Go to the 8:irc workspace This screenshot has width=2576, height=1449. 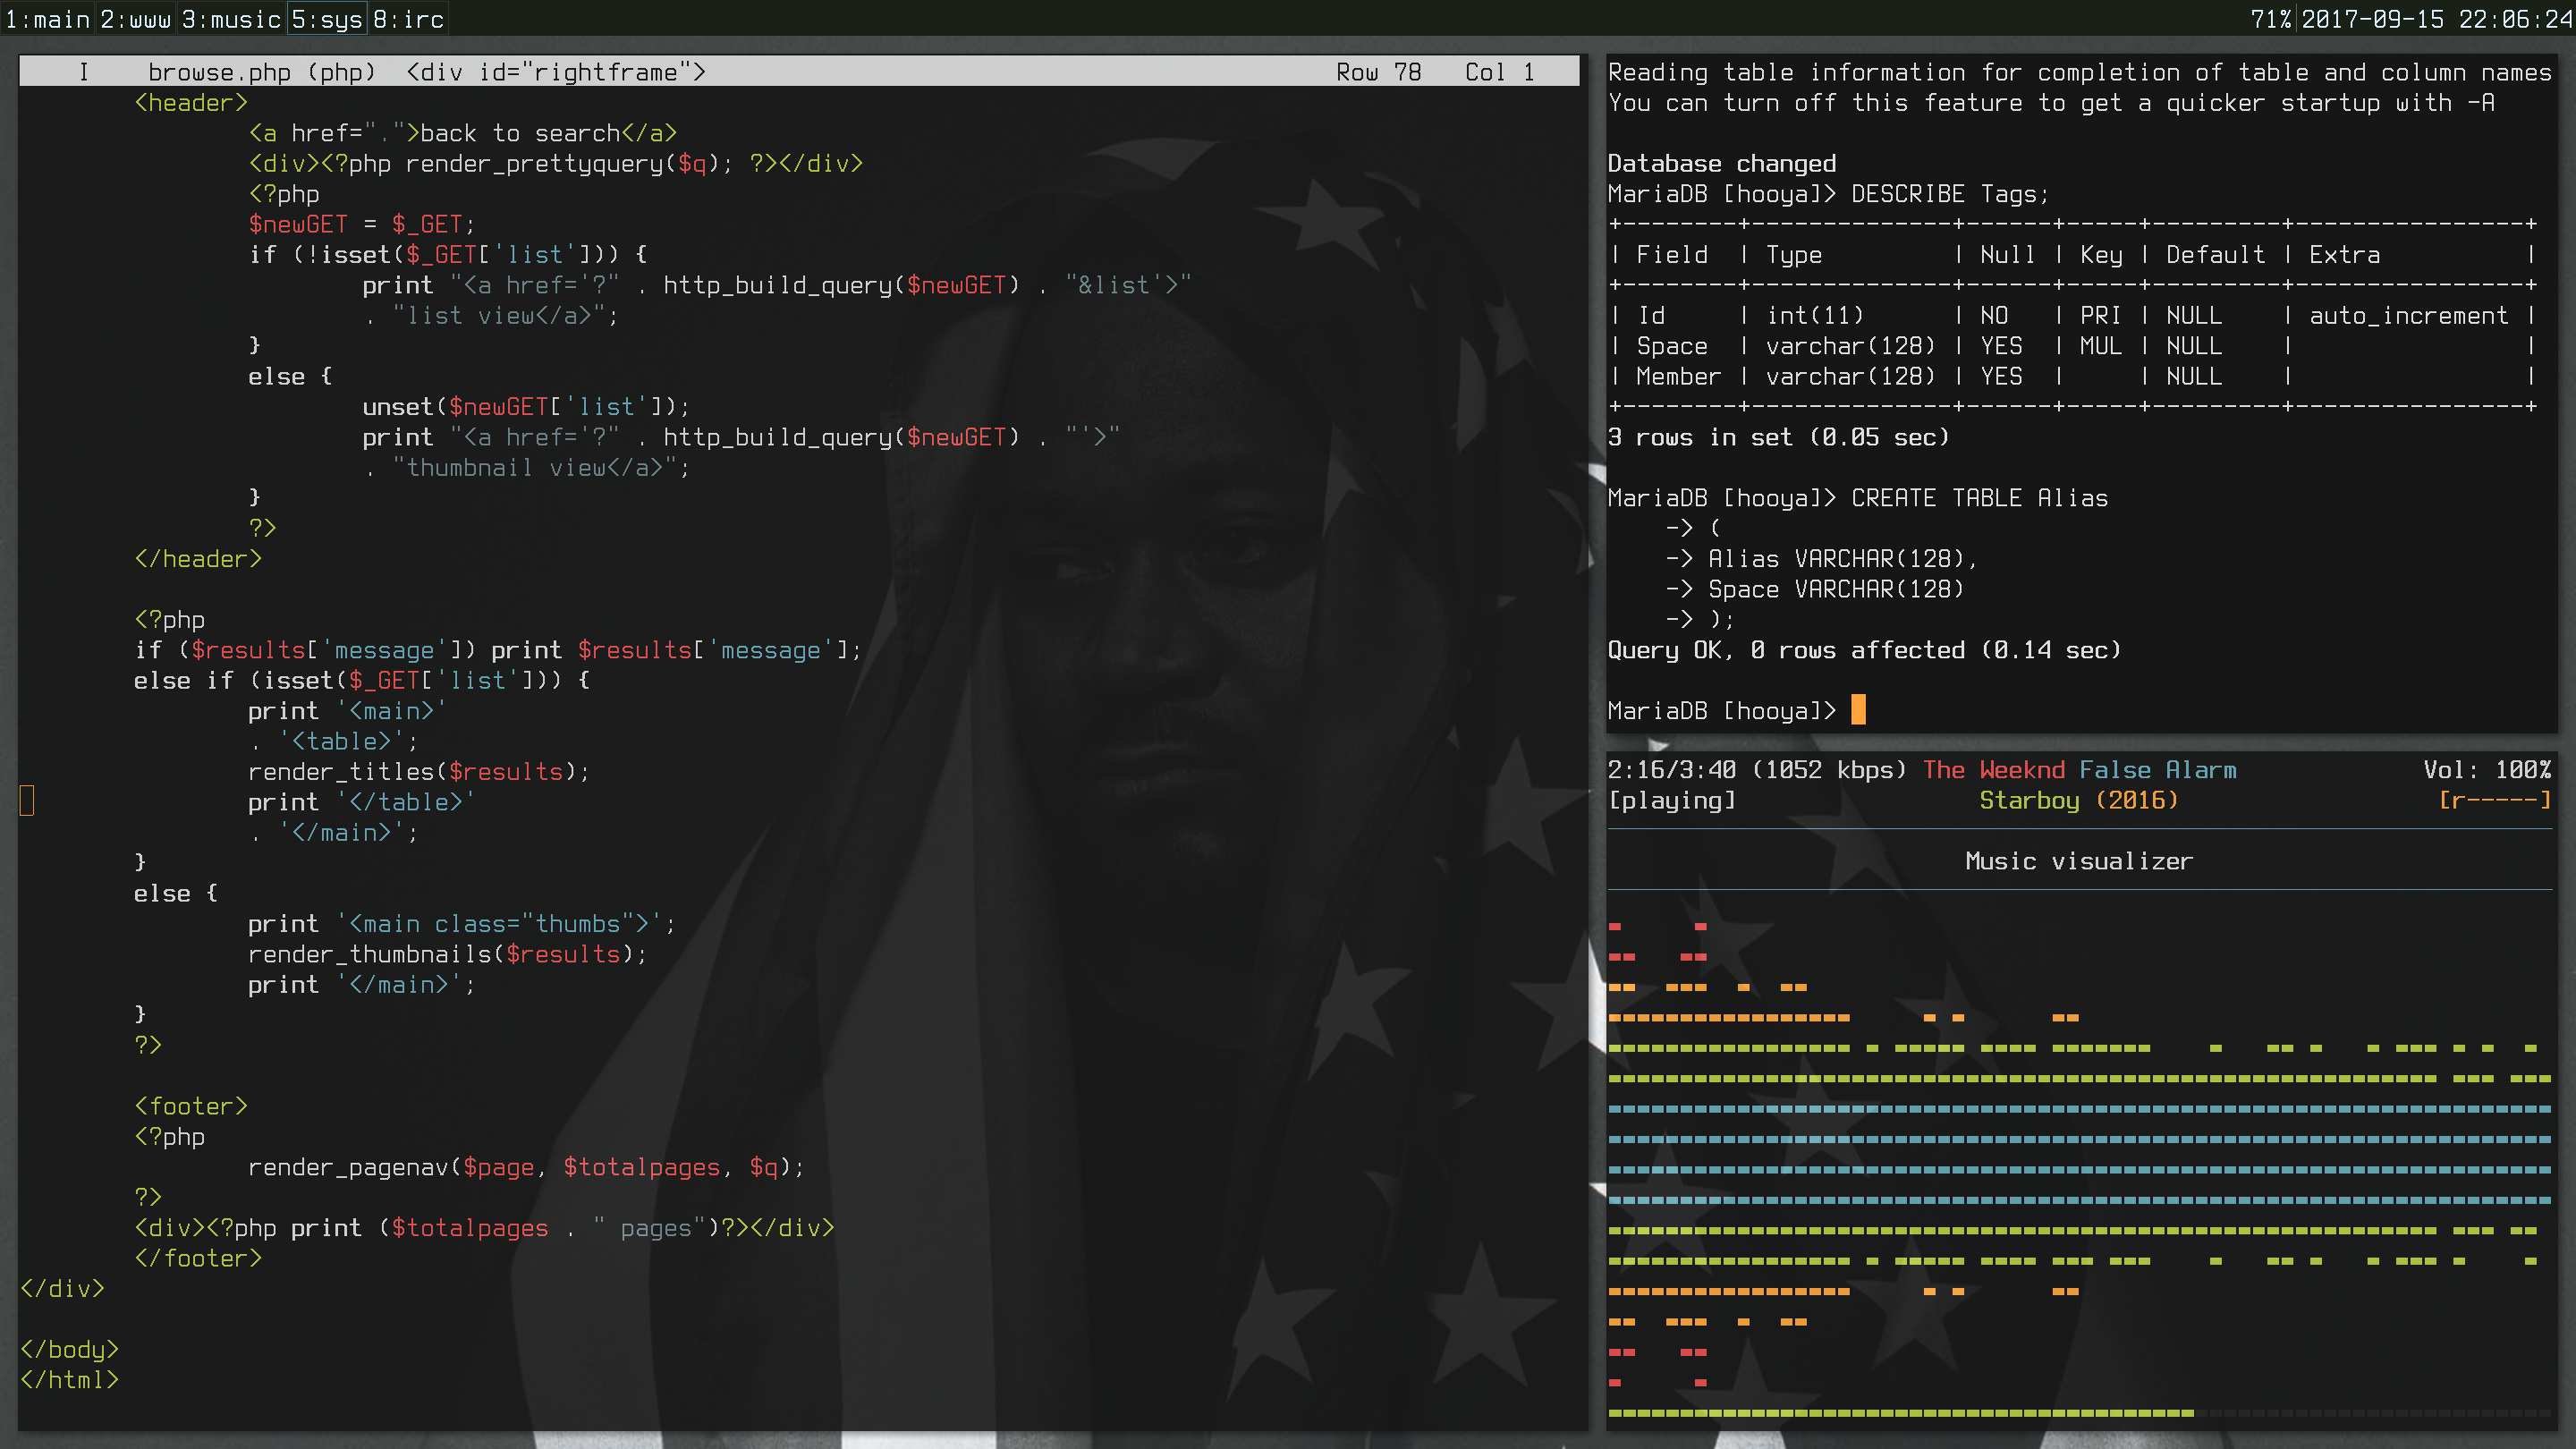(x=408, y=19)
